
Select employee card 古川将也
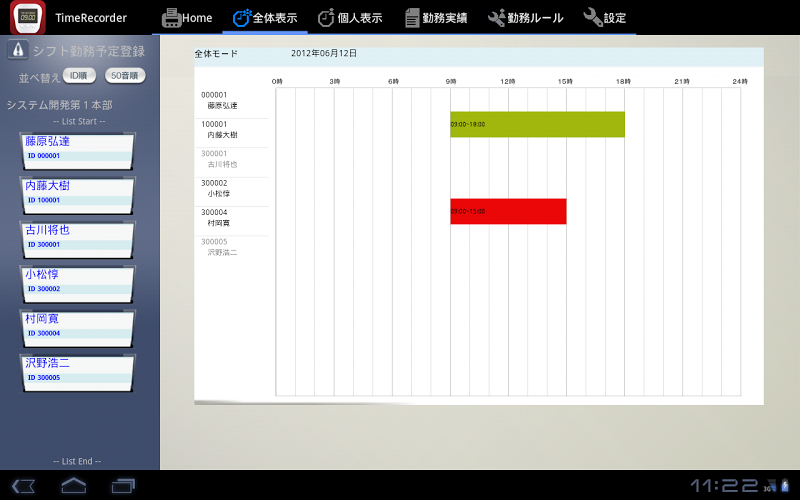[x=78, y=236]
